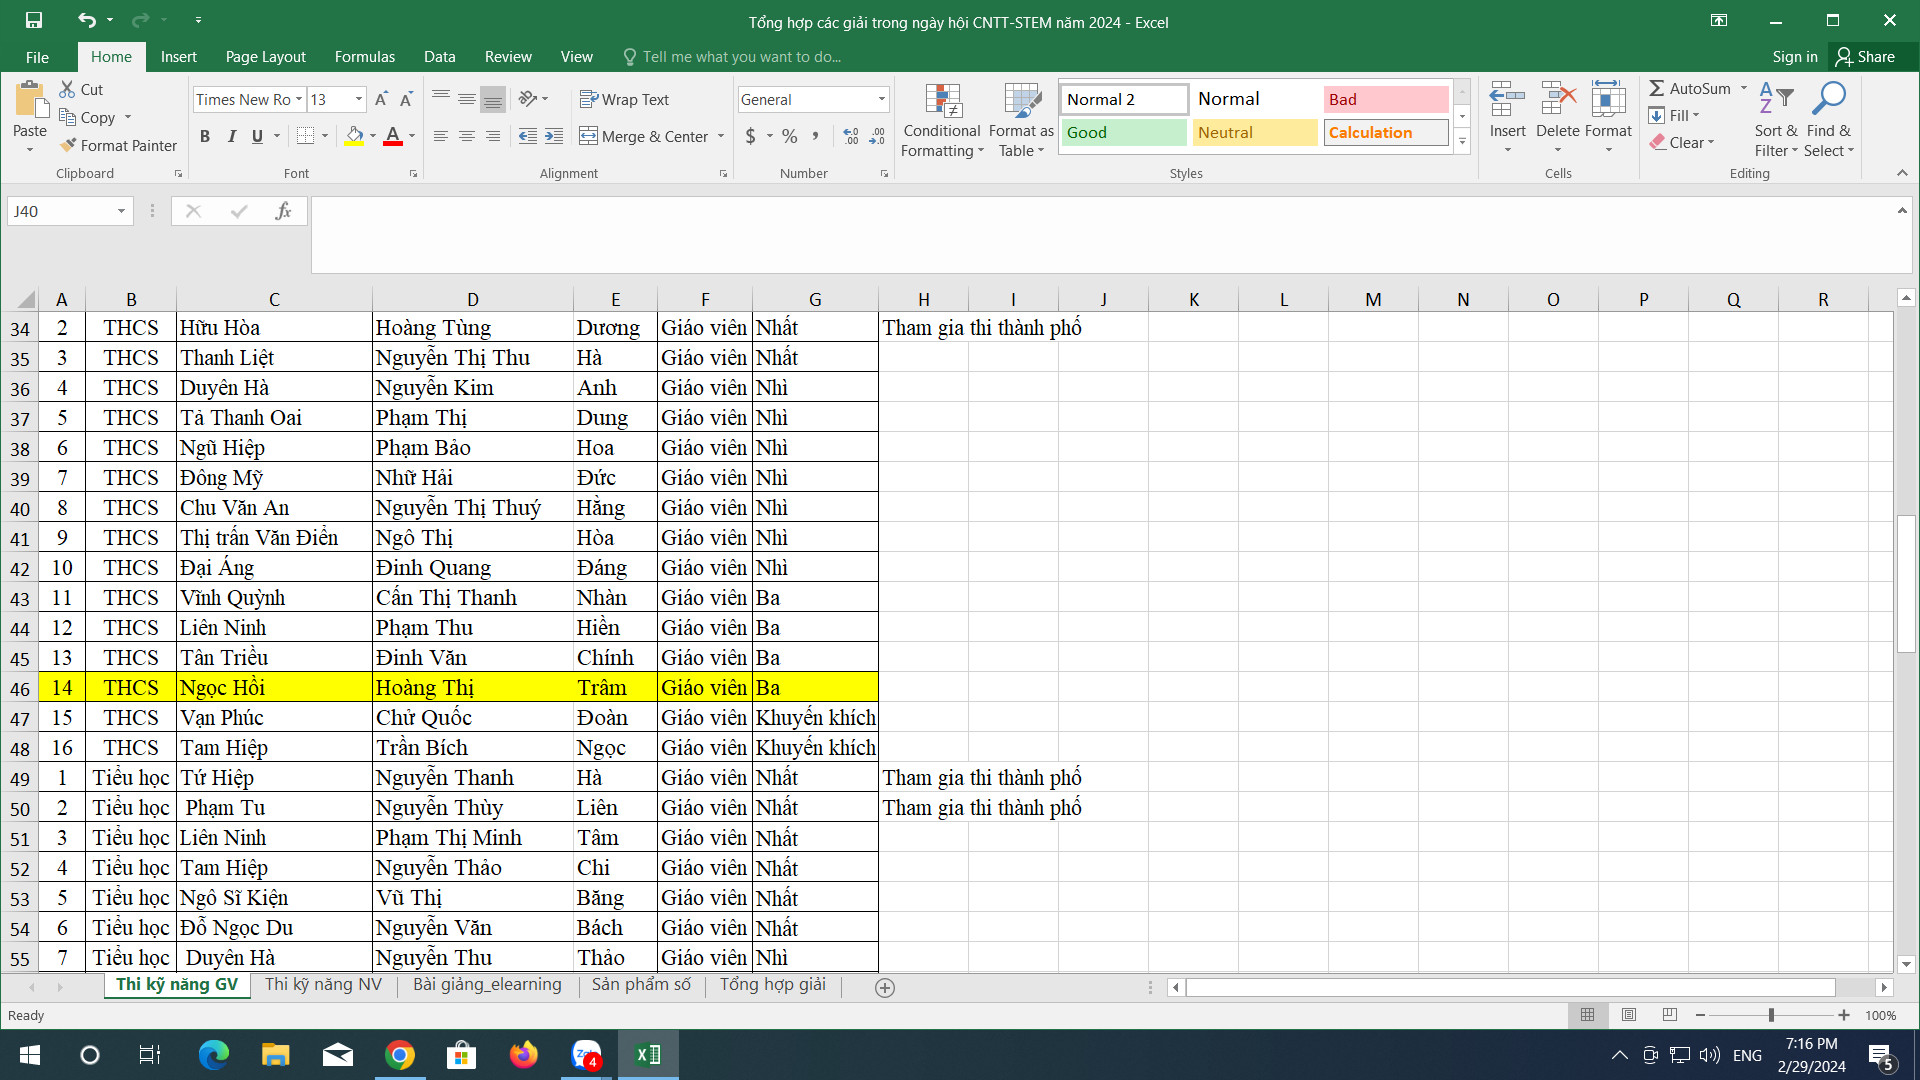Click the Increase Indent icon
Image resolution: width=1920 pixels, height=1080 pixels.
554,136
